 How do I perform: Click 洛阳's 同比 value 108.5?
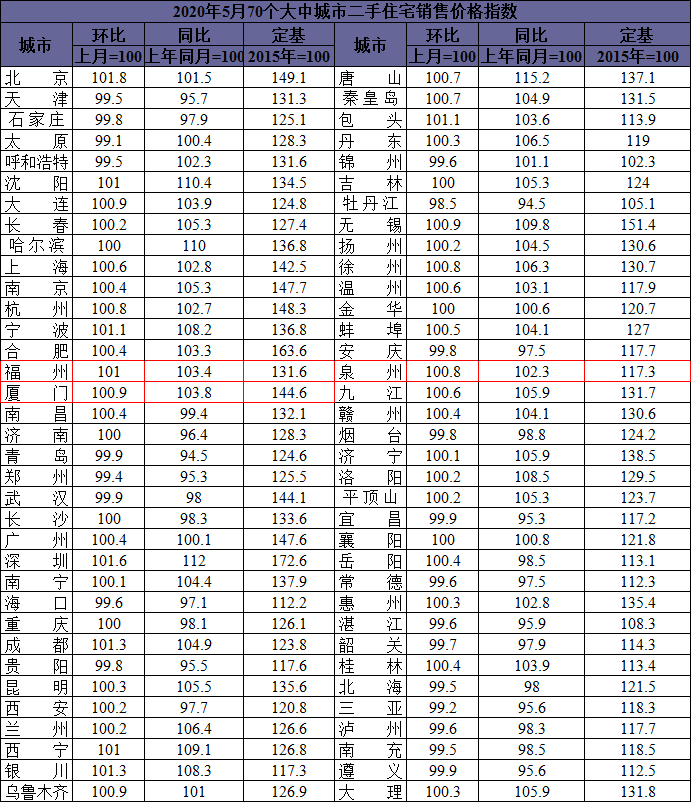pyautogui.click(x=532, y=477)
